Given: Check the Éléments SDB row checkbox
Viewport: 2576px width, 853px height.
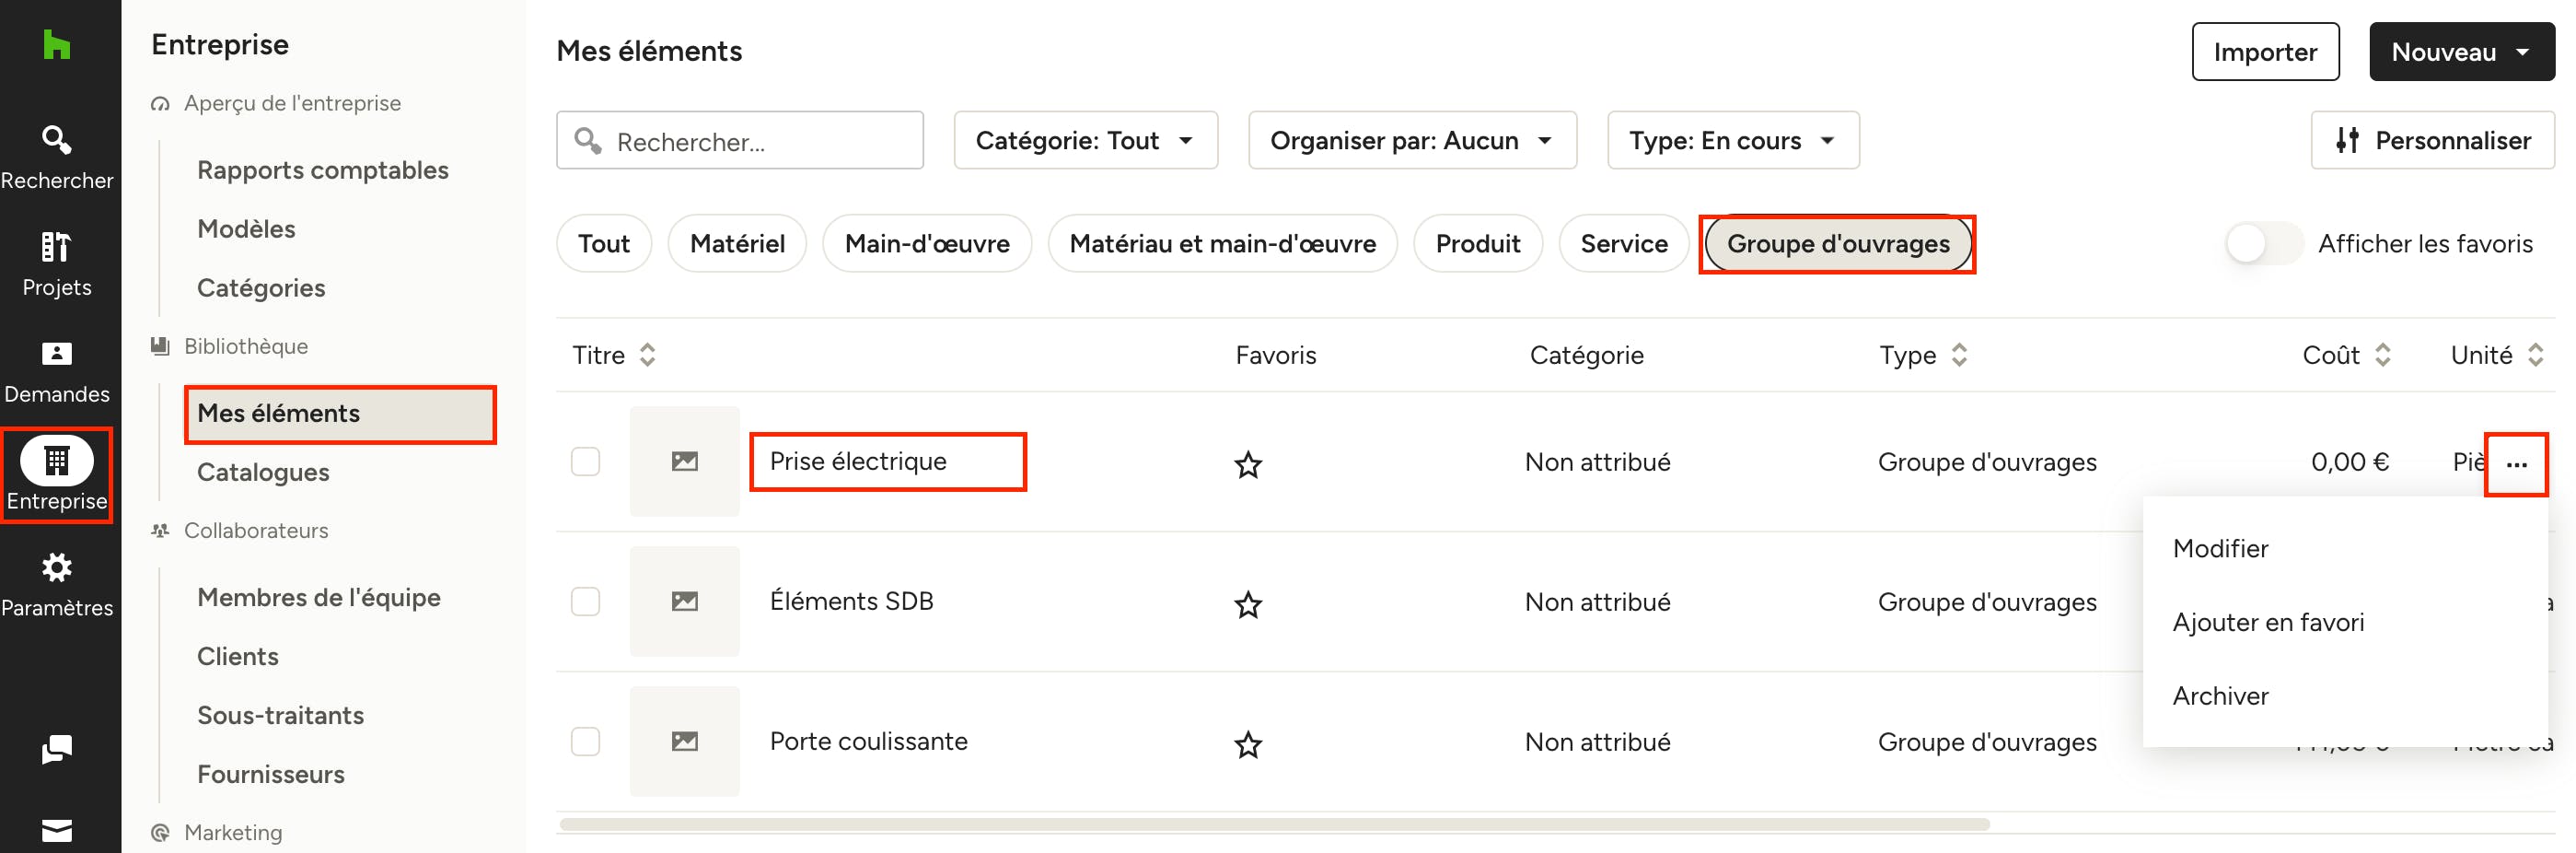Looking at the screenshot, I should (585, 601).
